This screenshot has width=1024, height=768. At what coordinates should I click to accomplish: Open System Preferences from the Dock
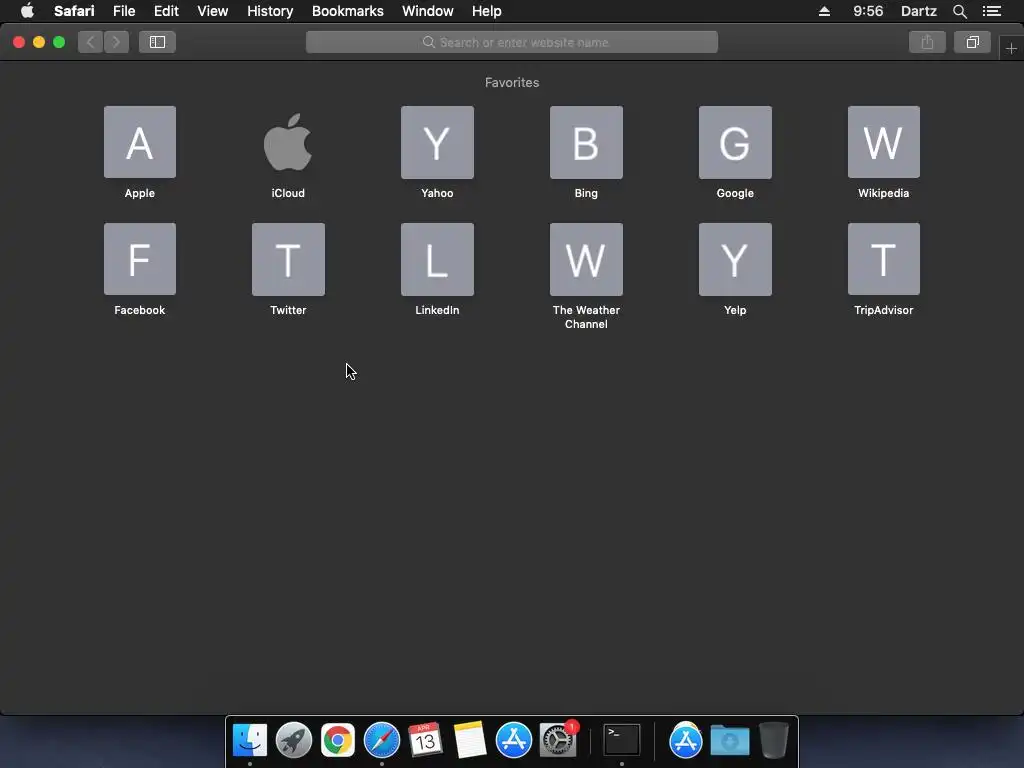coord(558,740)
